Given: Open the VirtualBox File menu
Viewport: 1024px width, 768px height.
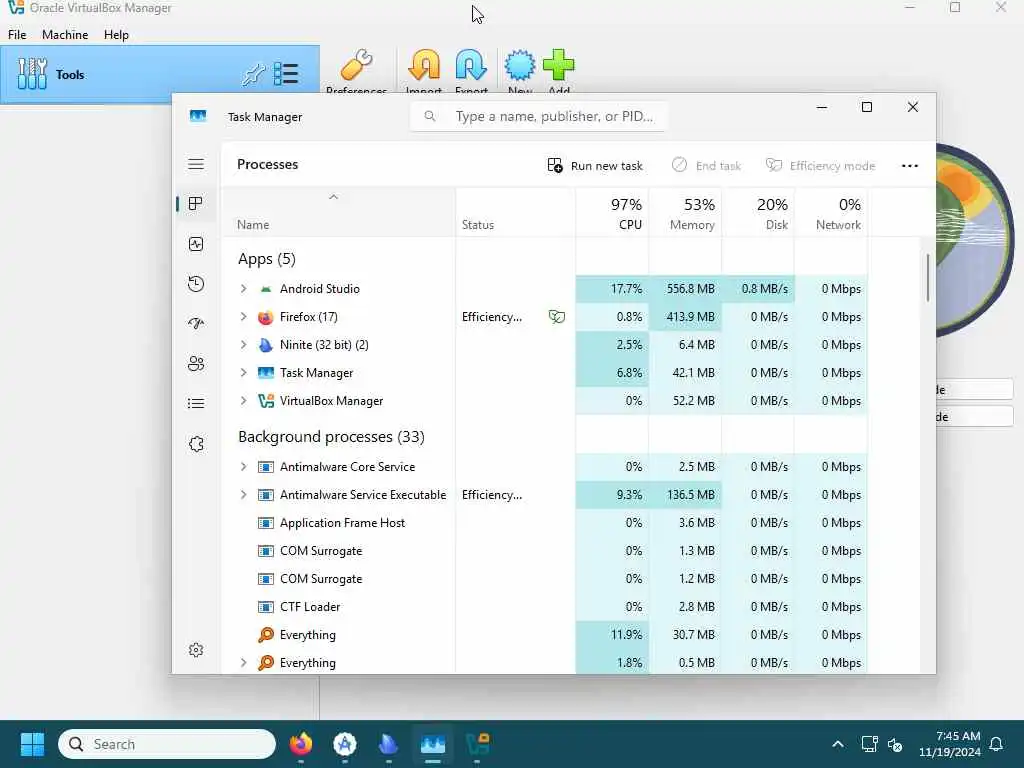Looking at the screenshot, I should pos(17,35).
